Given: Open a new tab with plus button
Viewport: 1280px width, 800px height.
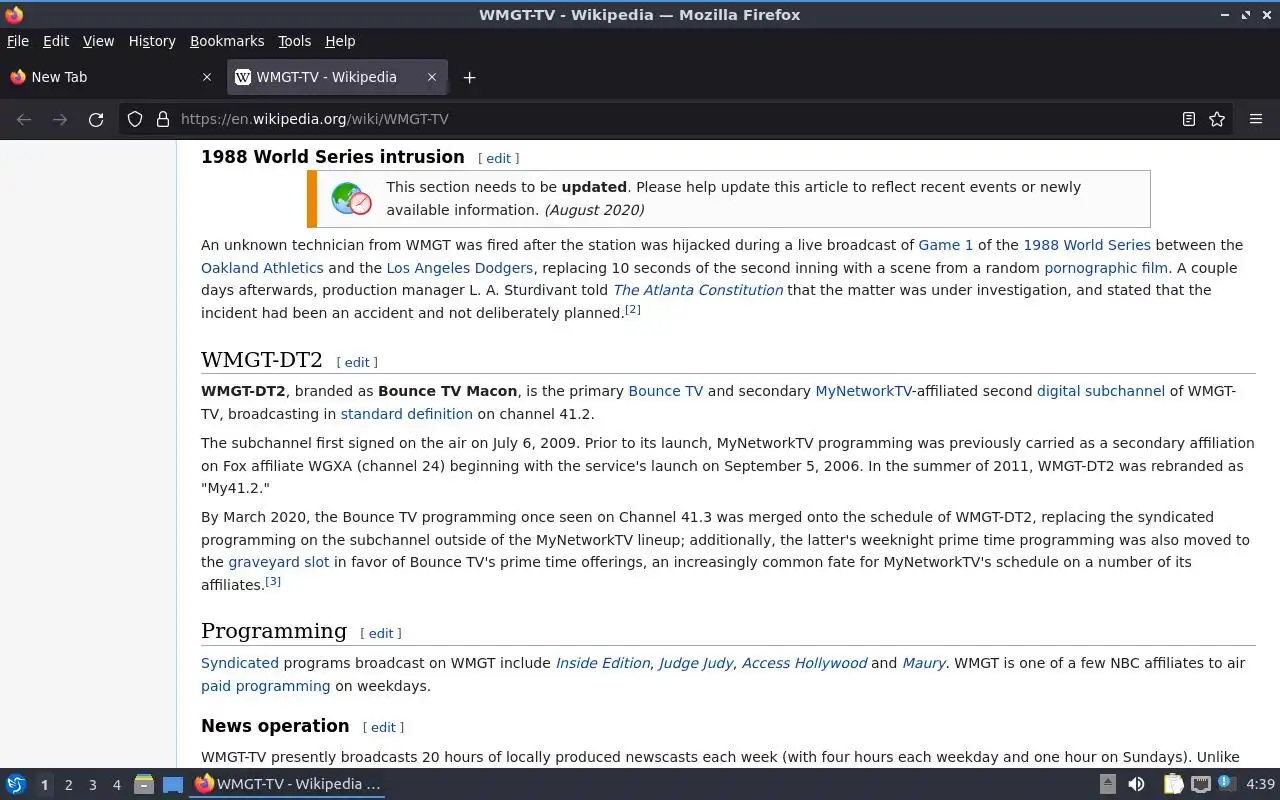Looking at the screenshot, I should (469, 77).
